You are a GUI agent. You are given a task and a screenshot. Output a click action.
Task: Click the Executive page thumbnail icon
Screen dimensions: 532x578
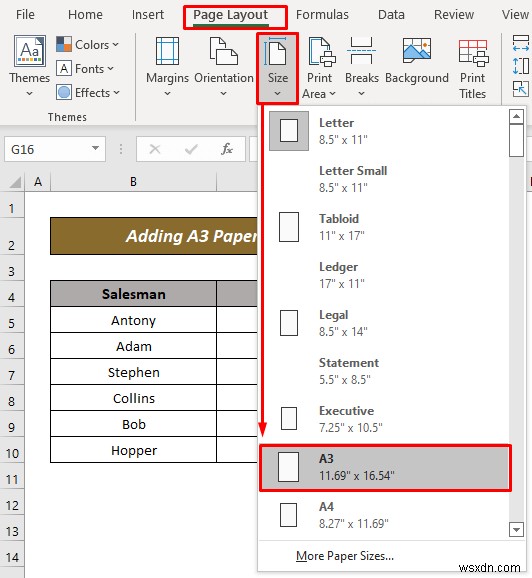[289, 418]
